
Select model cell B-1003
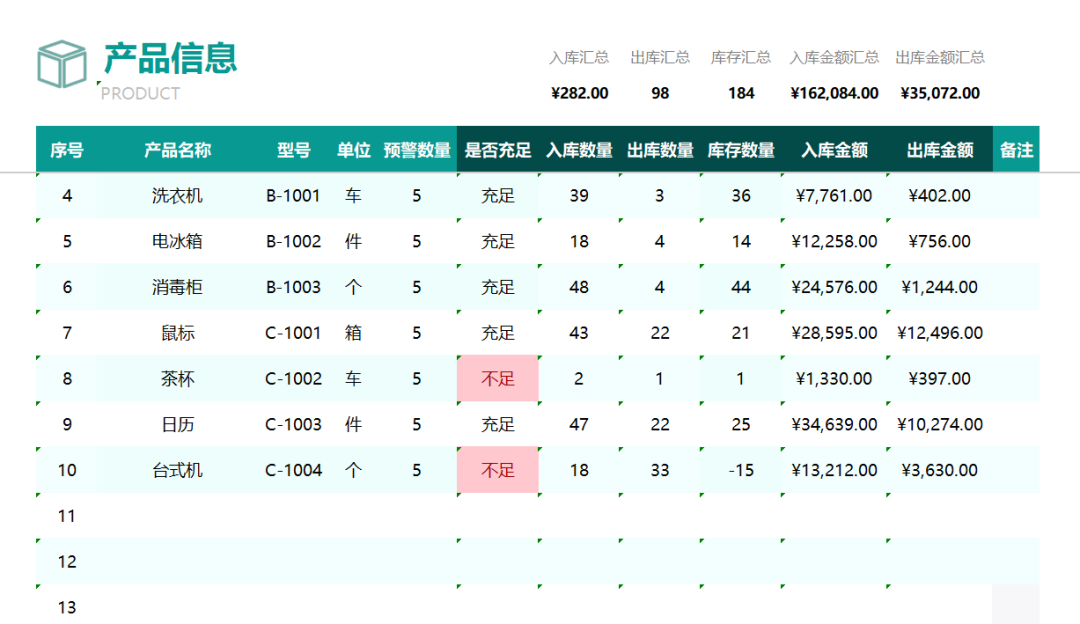click(x=293, y=287)
